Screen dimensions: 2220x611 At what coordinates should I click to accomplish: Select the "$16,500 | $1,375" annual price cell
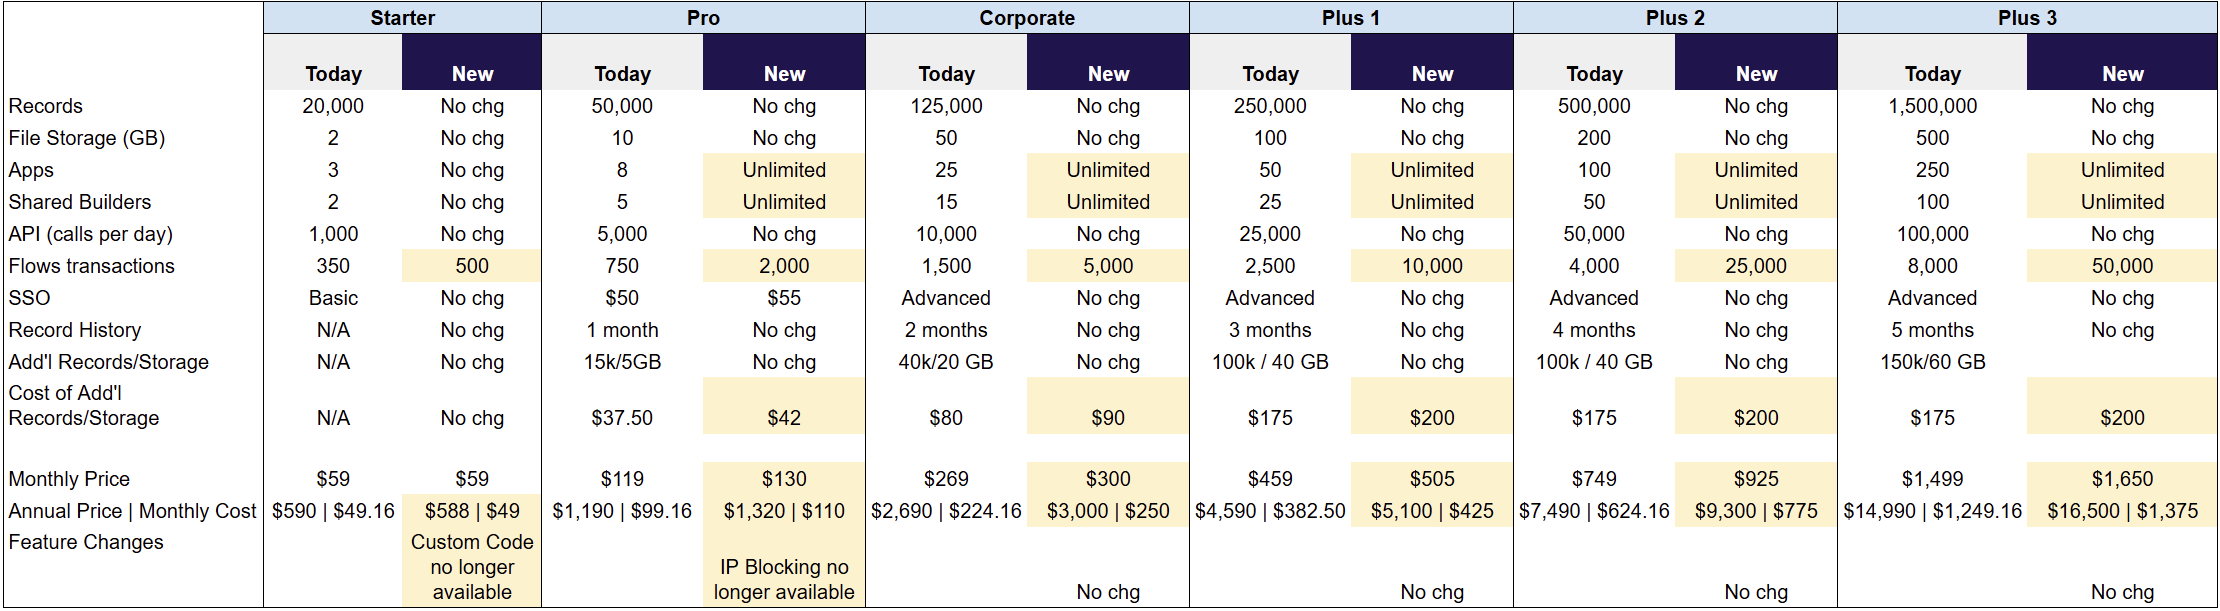coord(2122,511)
